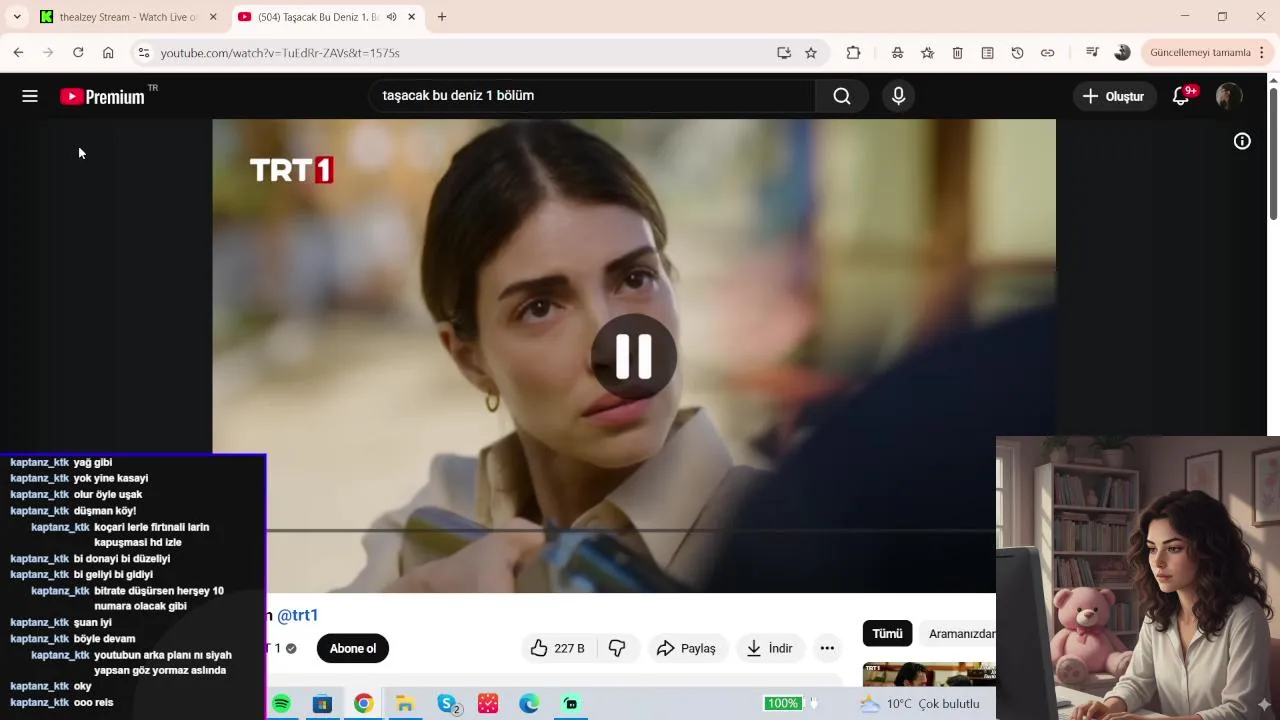Open the media control playlist icon
1280x720 pixels.
[1092, 53]
